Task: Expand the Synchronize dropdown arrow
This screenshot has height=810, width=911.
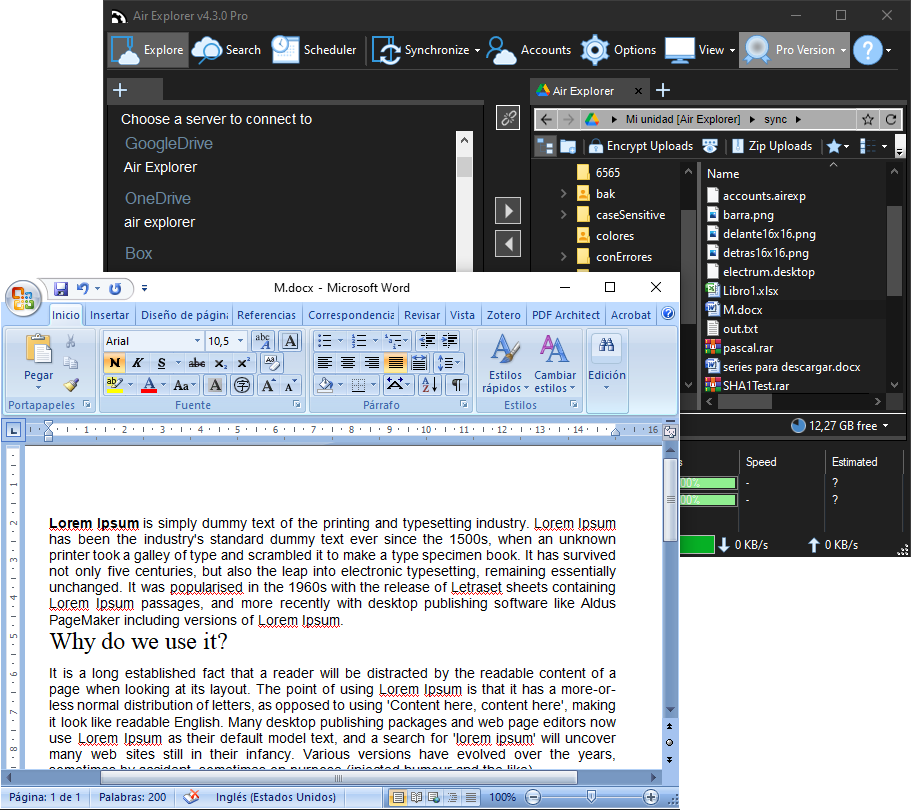Action: pos(478,51)
